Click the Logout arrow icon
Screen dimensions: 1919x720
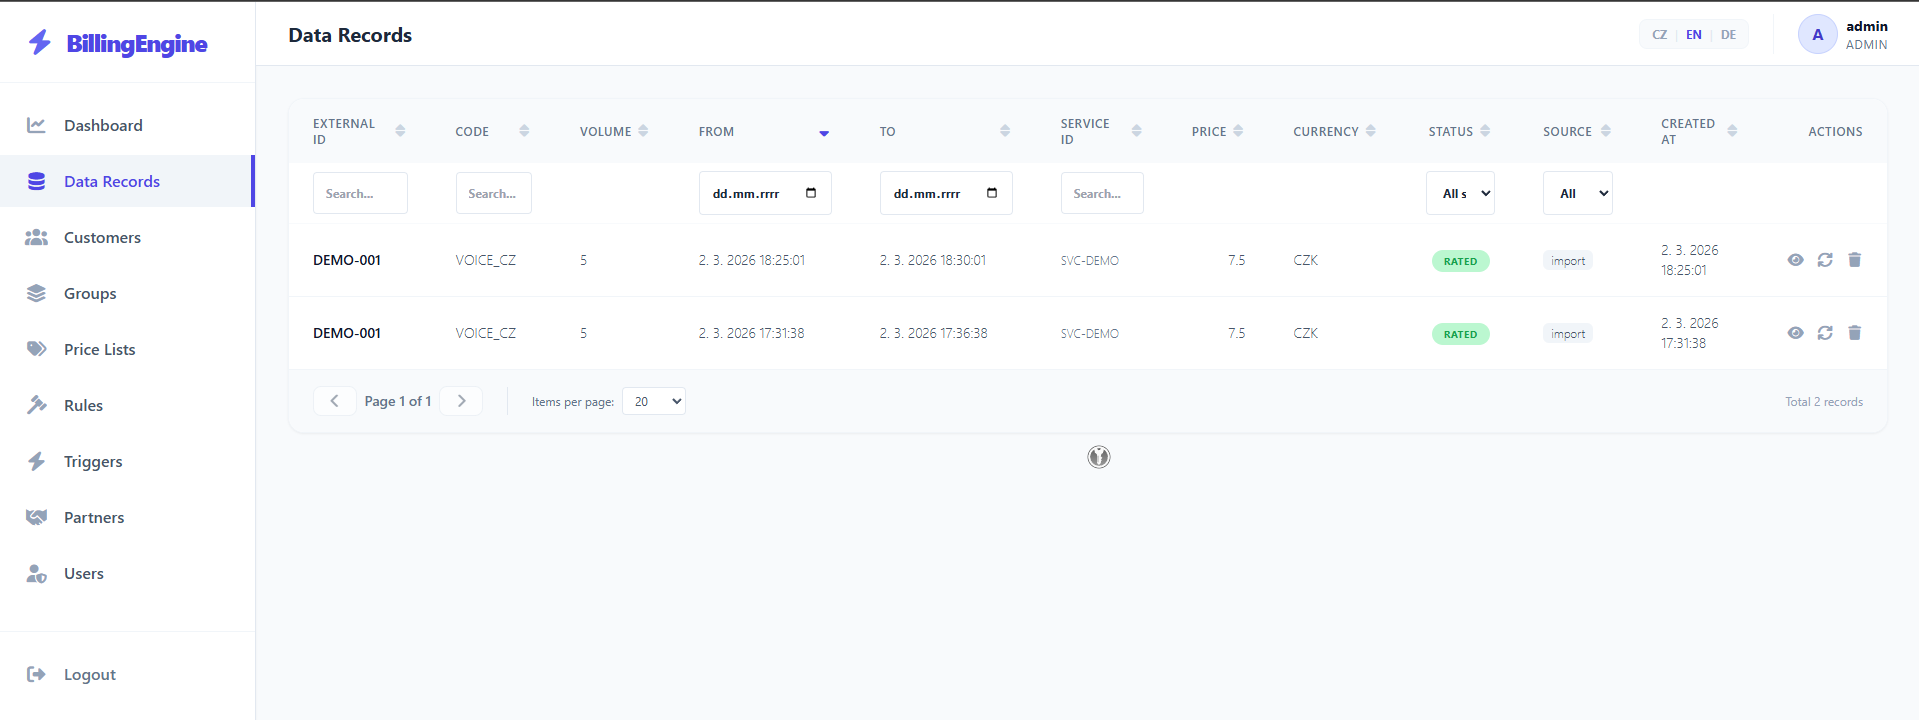coord(36,674)
